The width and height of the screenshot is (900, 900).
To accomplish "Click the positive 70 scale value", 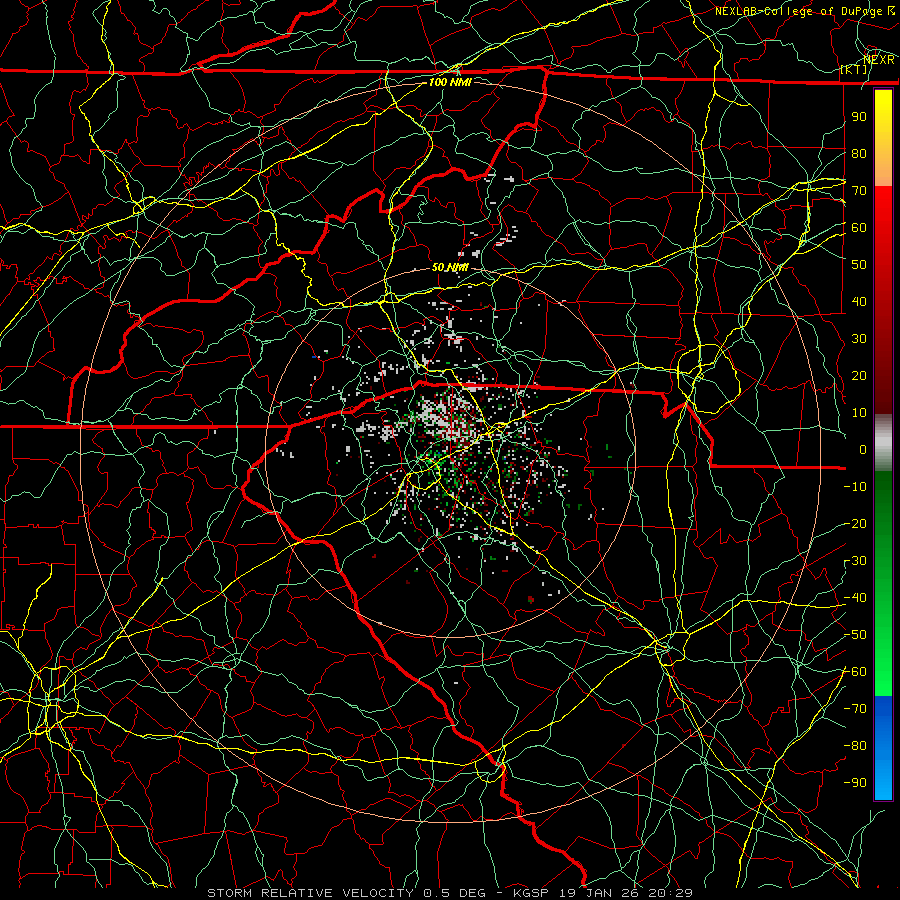I will tap(859, 190).
